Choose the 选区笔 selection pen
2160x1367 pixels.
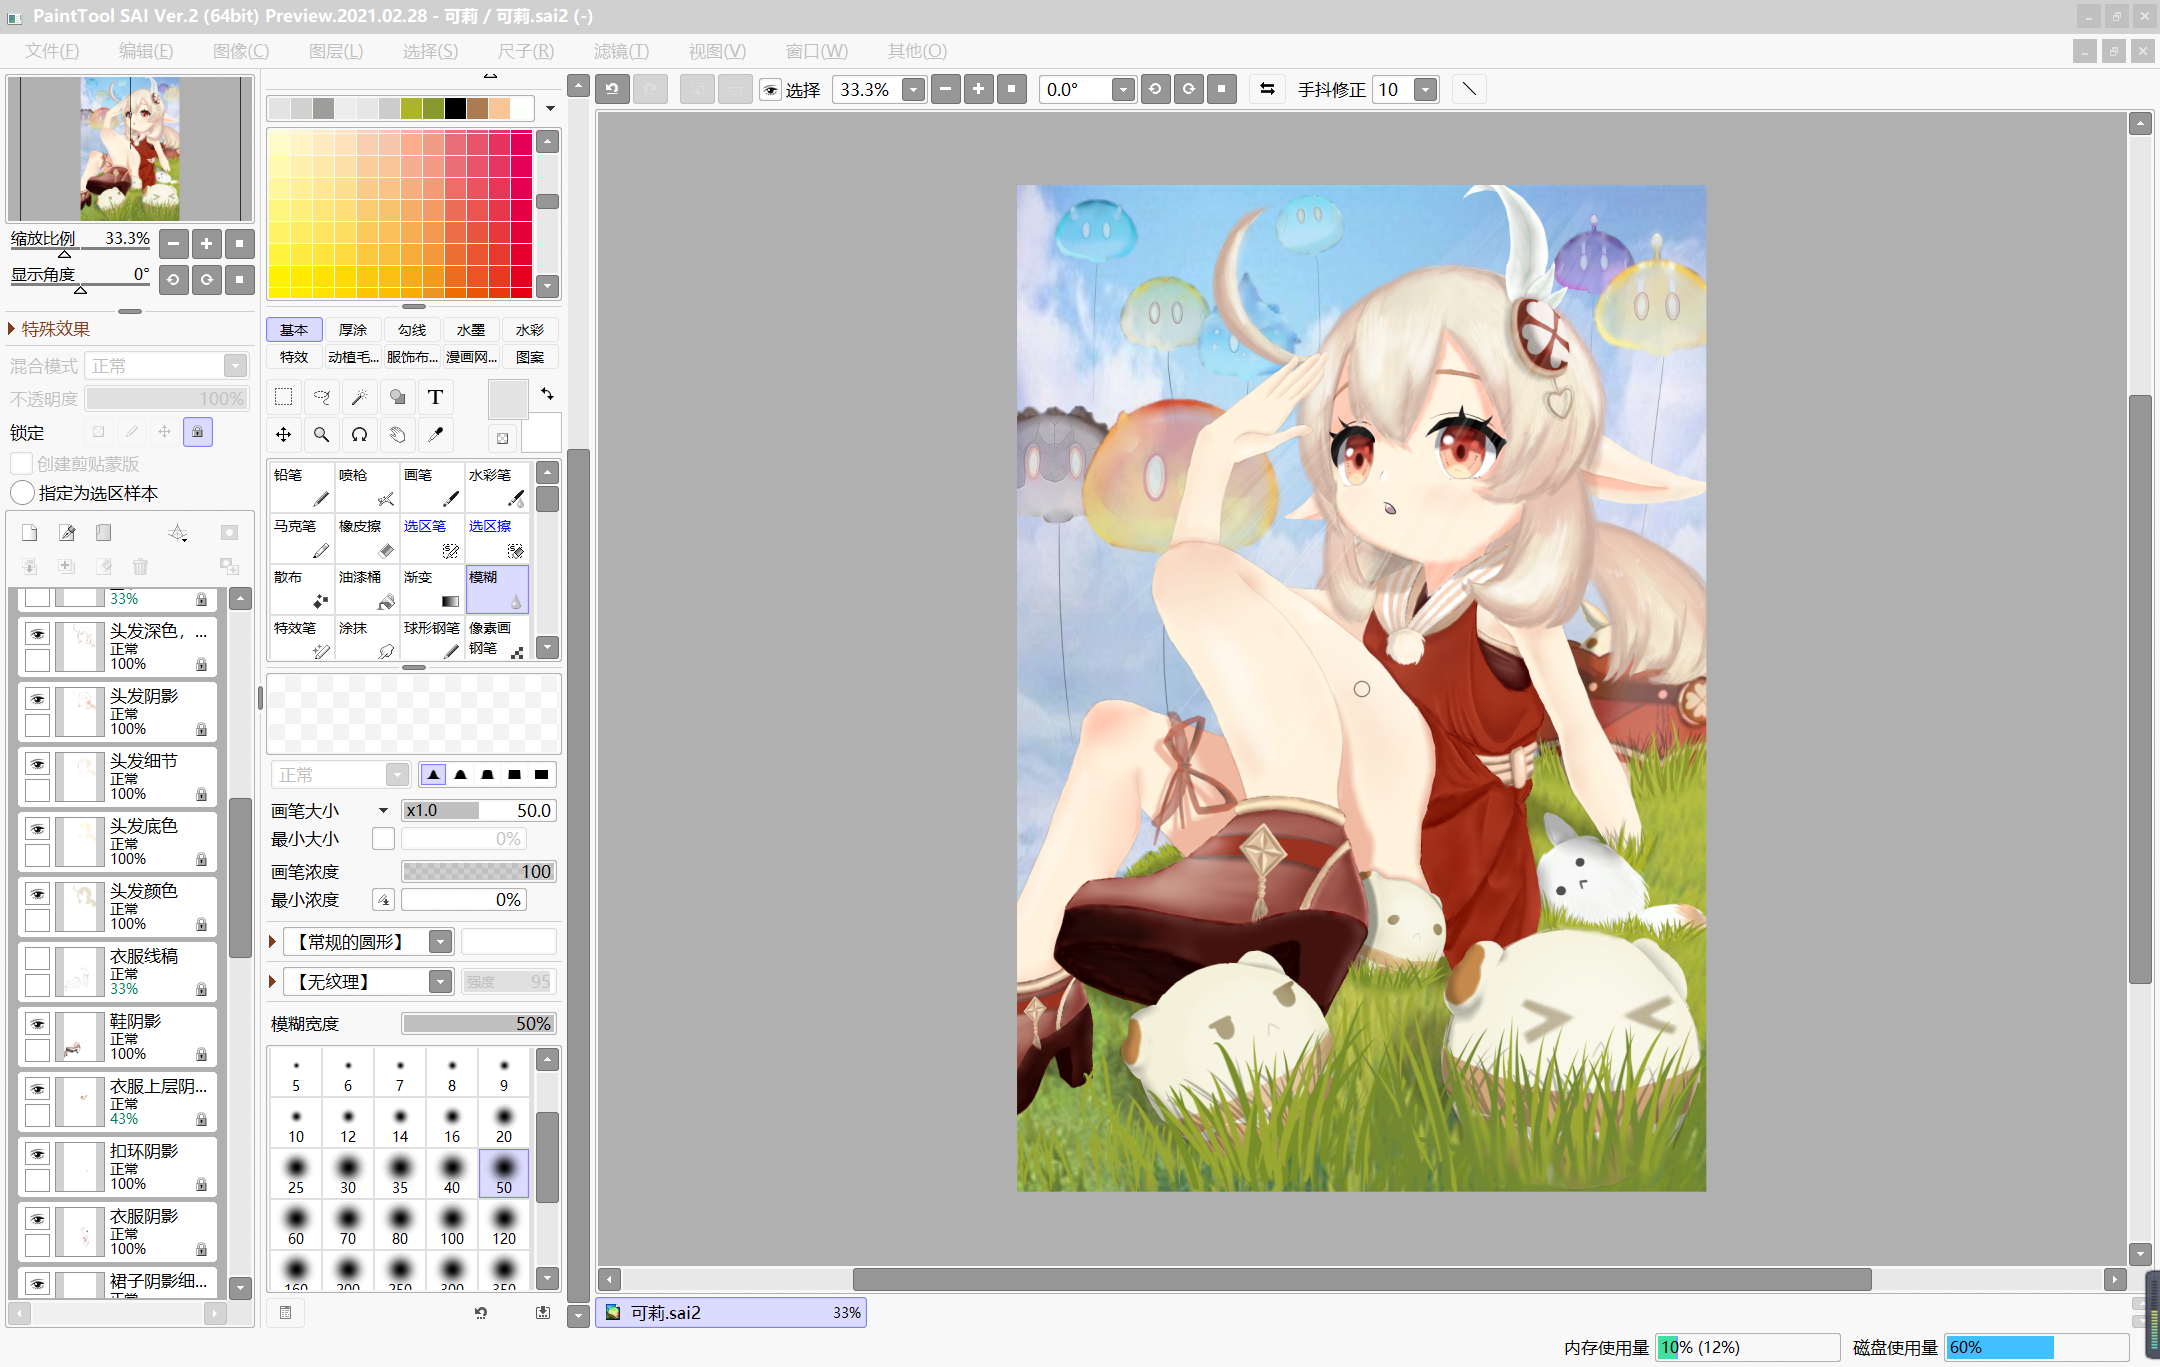pyautogui.click(x=431, y=538)
